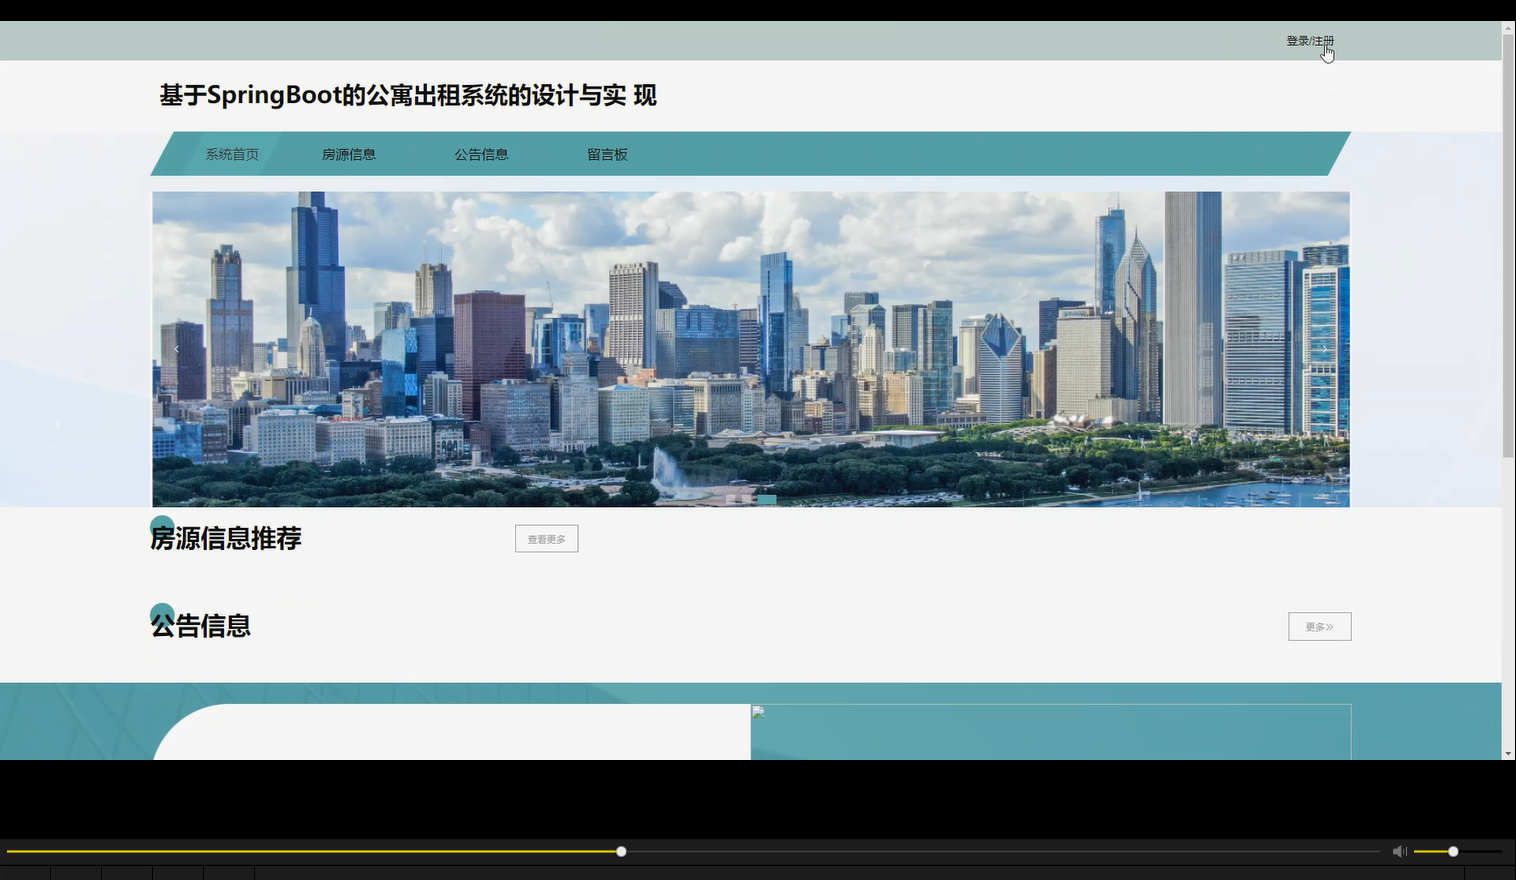
Task: Click the teal circle icon beside 房源信息推荐 heading
Action: click(162, 524)
